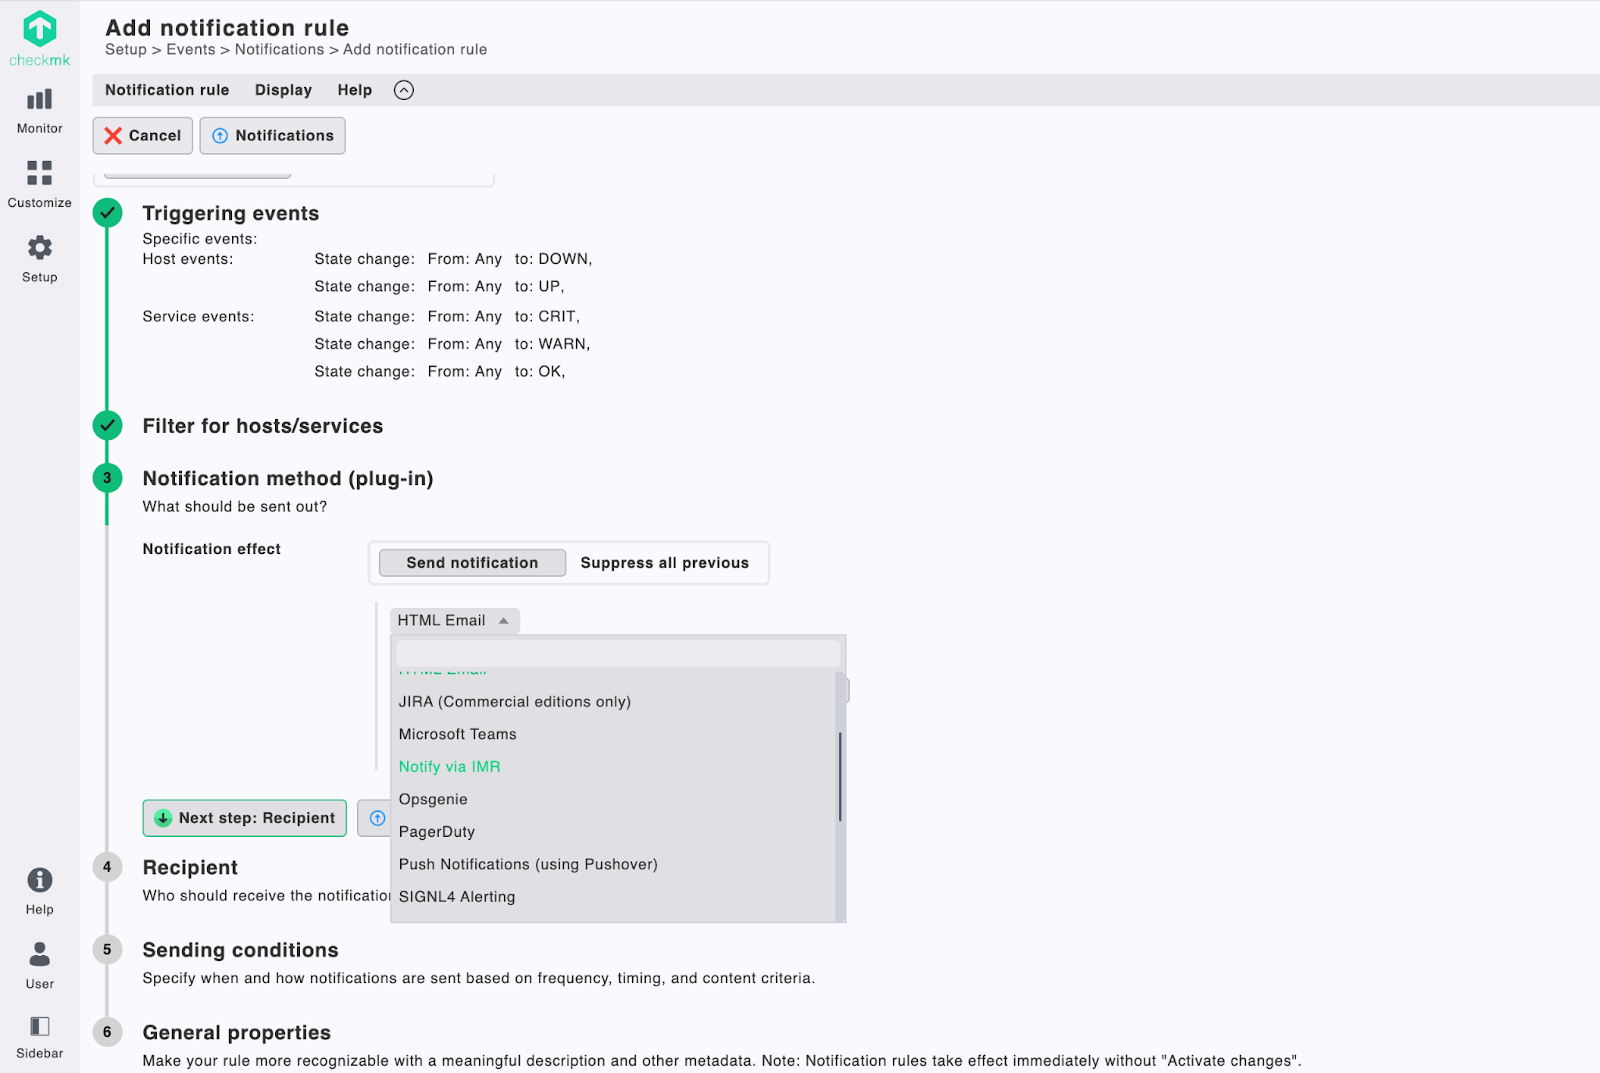Open the Customize menu
Viewport: 1600px width, 1073px height.
[39, 184]
